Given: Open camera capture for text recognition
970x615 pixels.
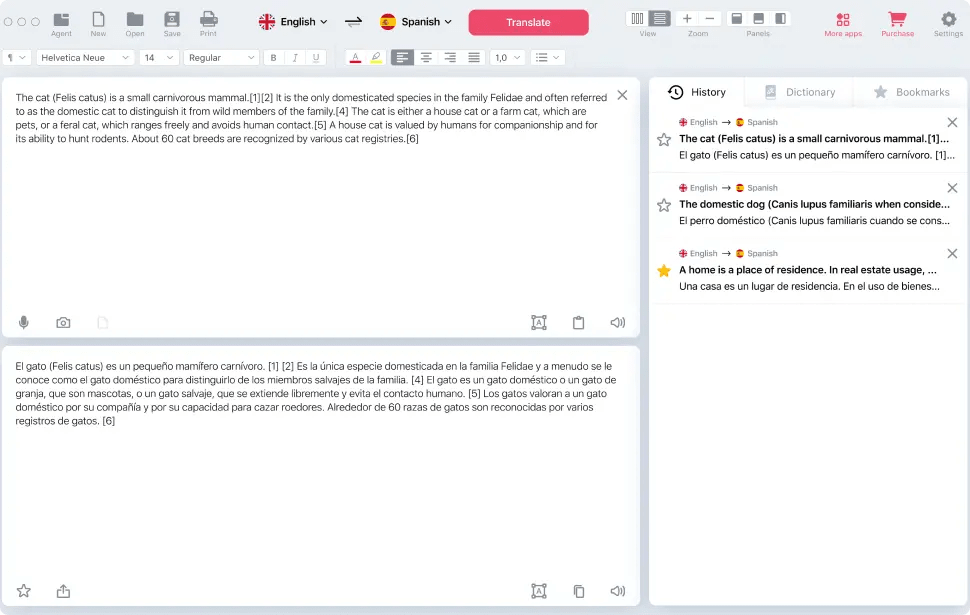Looking at the screenshot, I should [x=63, y=322].
